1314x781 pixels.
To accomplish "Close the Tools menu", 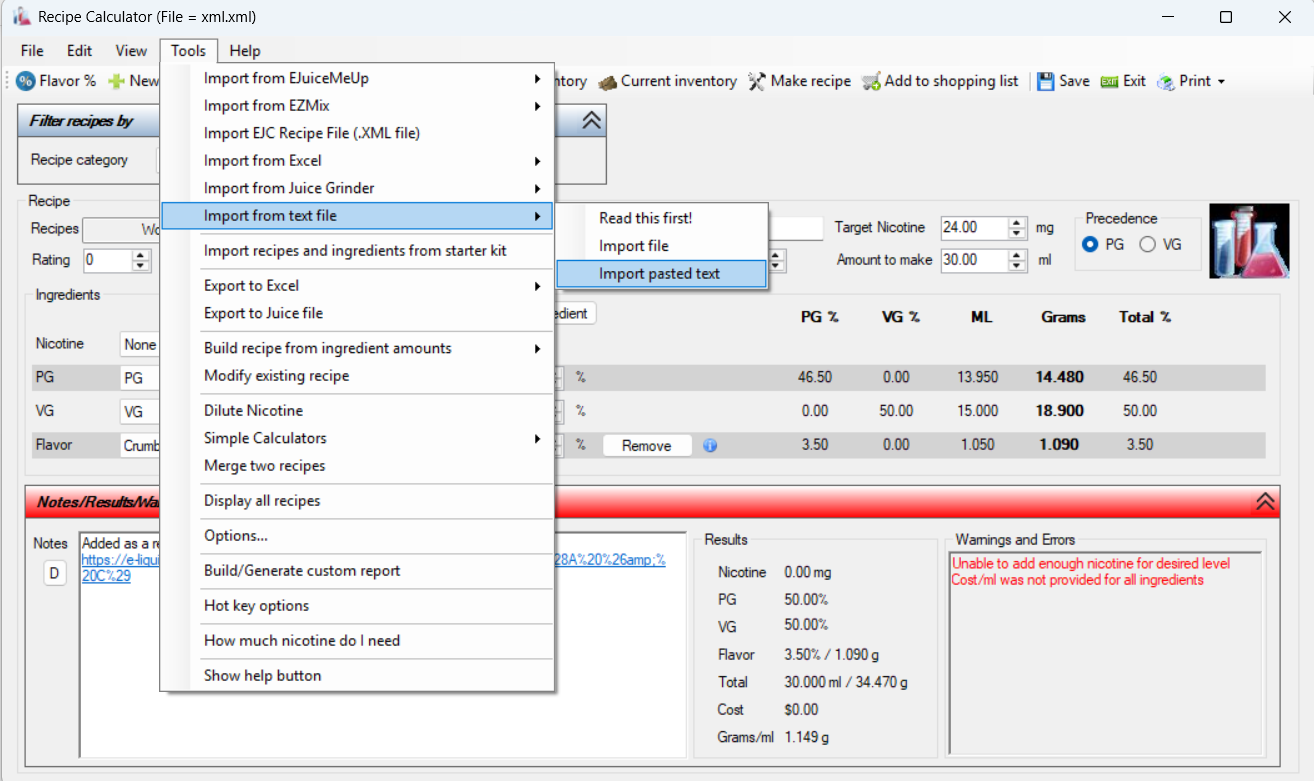I will pyautogui.click(x=188, y=51).
